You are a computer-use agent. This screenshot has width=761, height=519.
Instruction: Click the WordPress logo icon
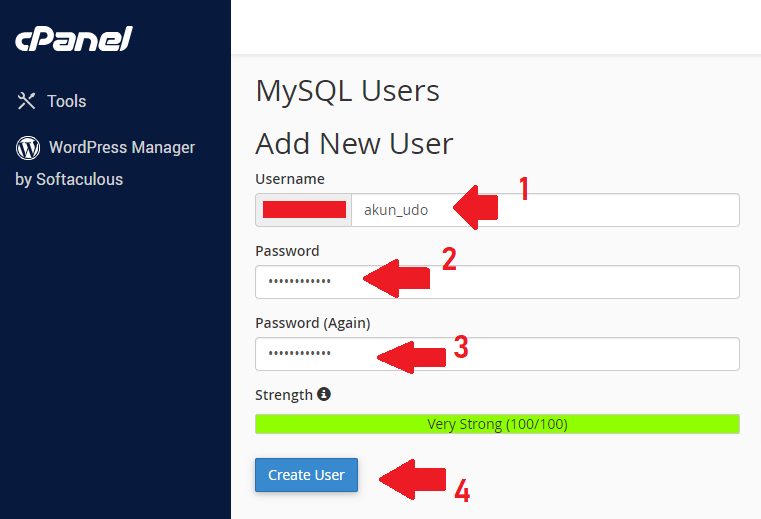28,148
